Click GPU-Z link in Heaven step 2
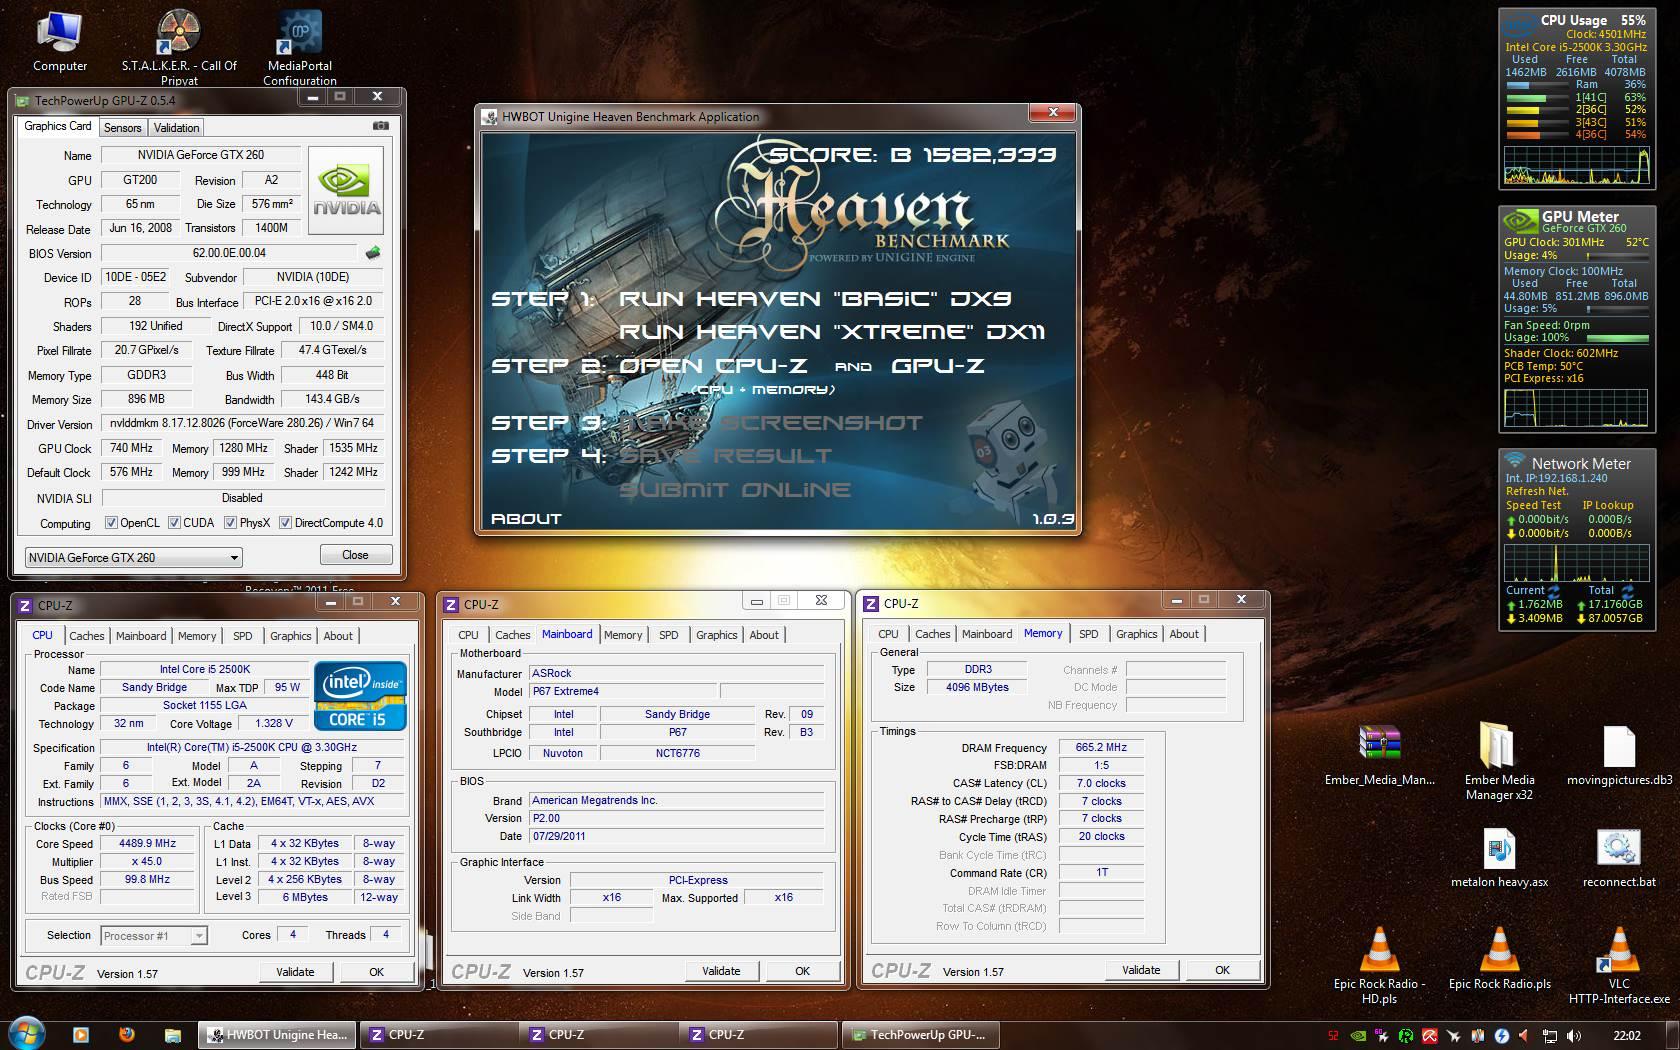 click(x=937, y=366)
